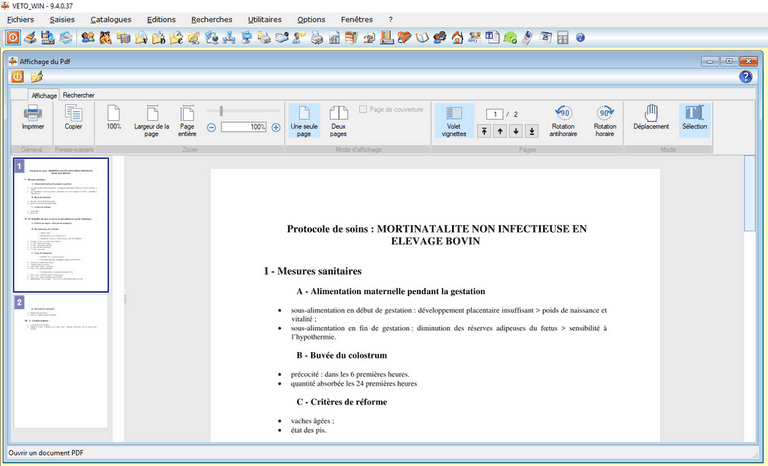Image resolution: width=768 pixels, height=466 pixels.
Task: Open the Fichiers menu
Action: 21,20
